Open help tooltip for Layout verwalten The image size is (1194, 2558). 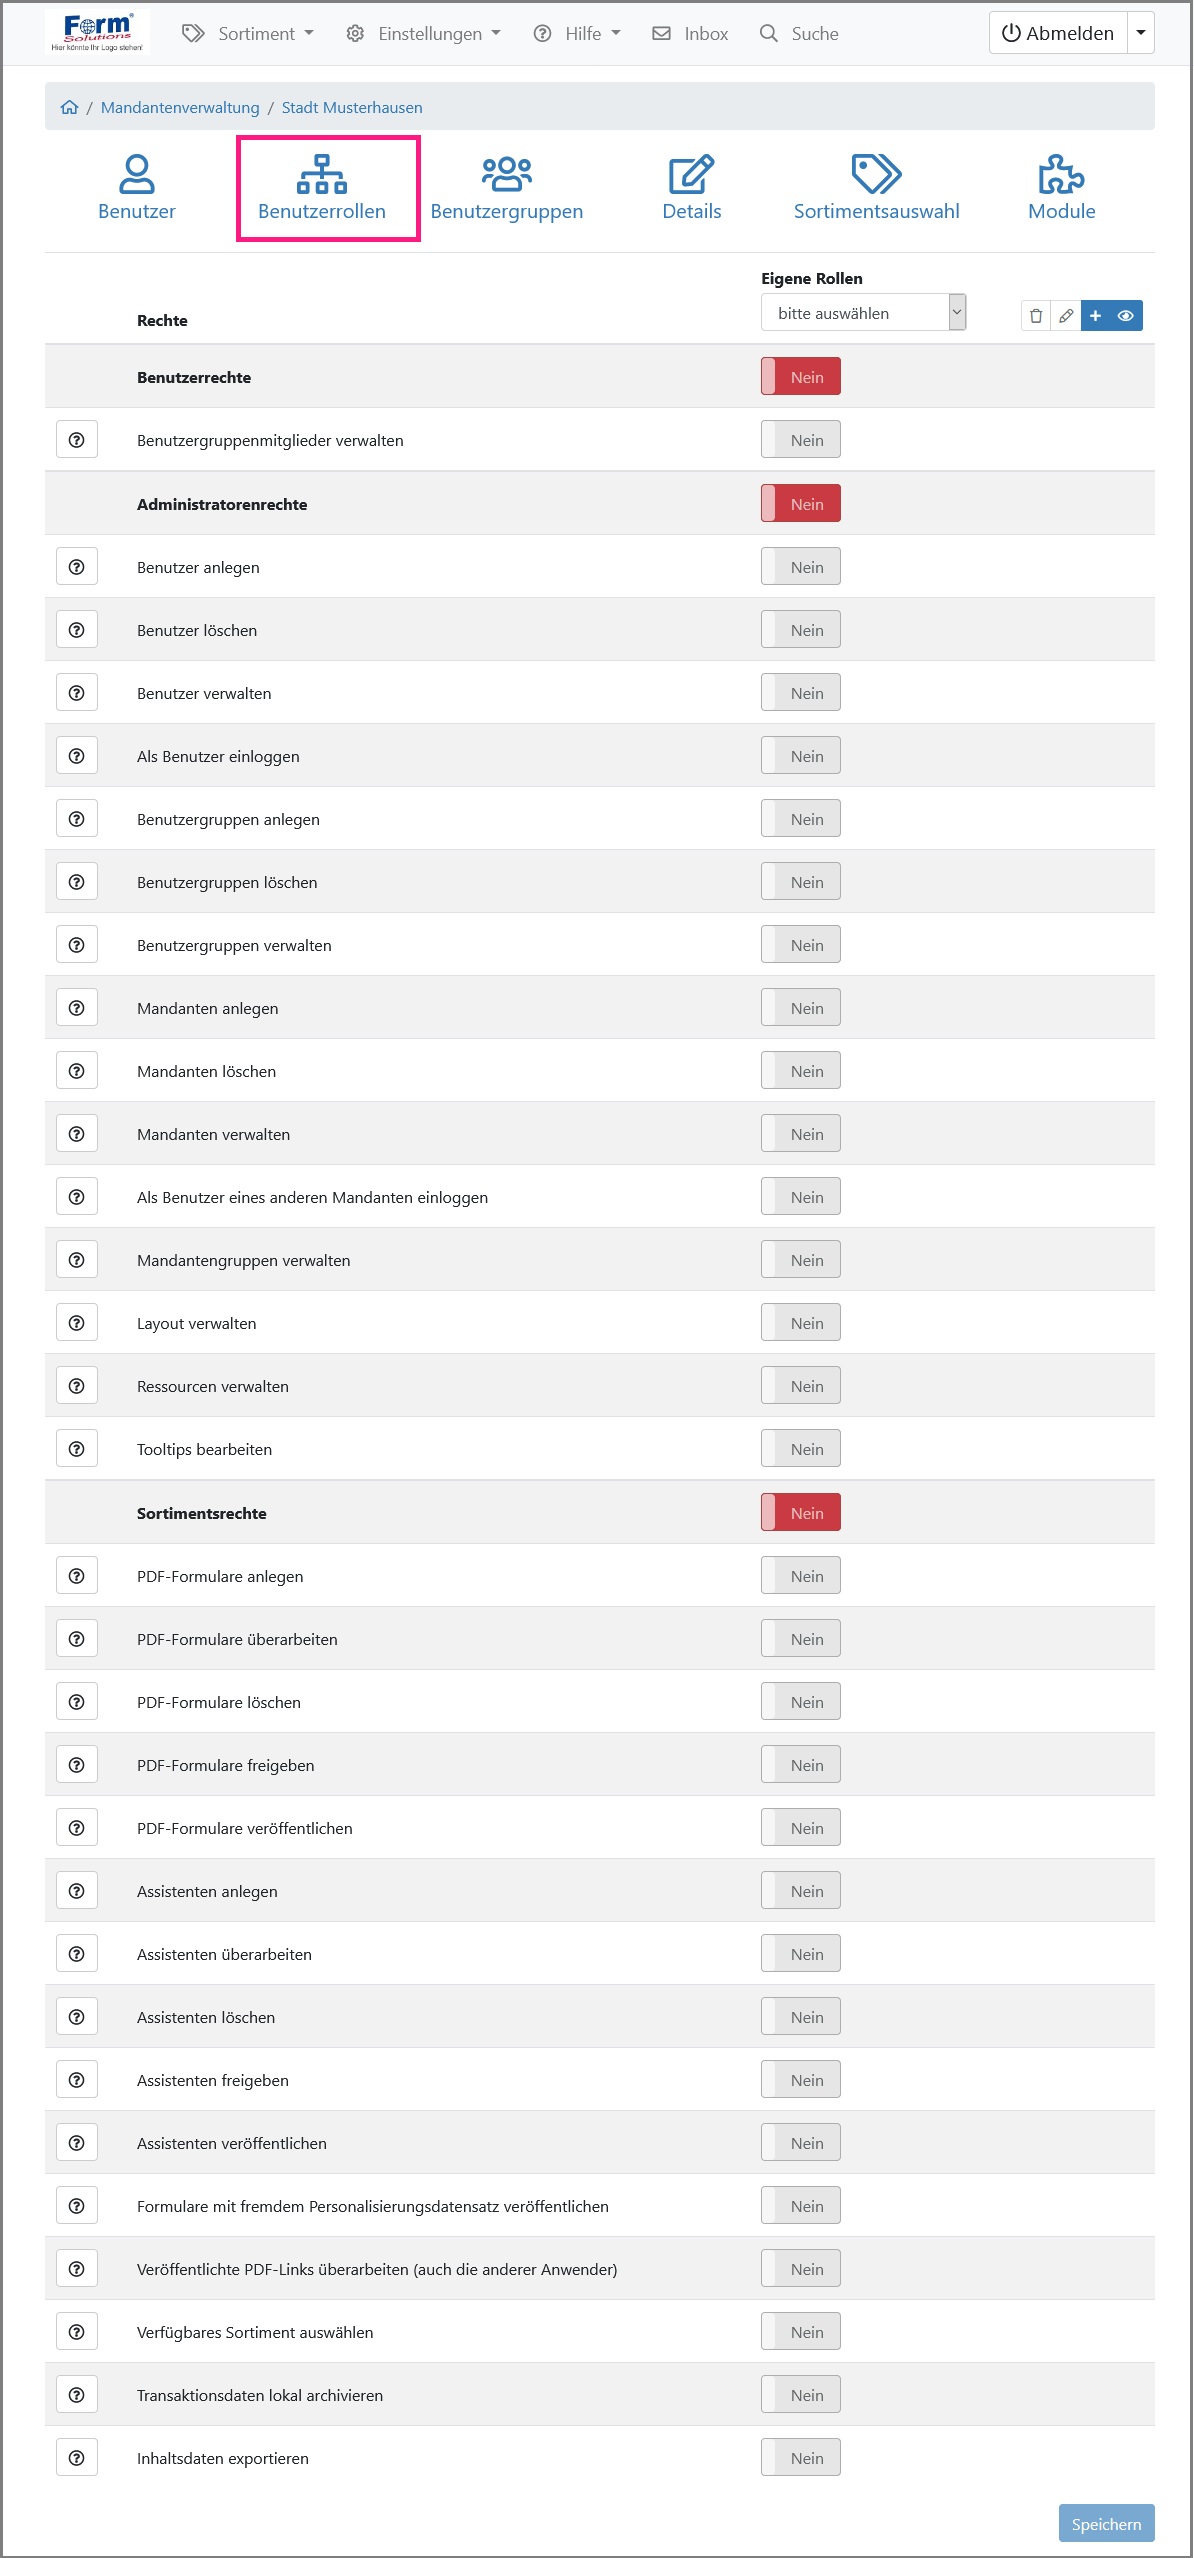coord(77,1323)
